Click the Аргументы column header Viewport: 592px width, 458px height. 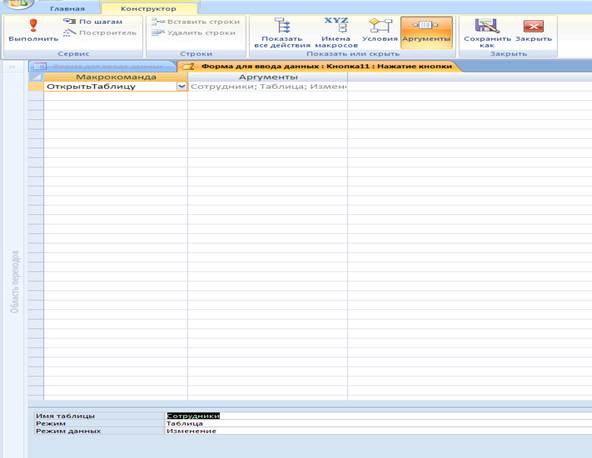click(268, 77)
